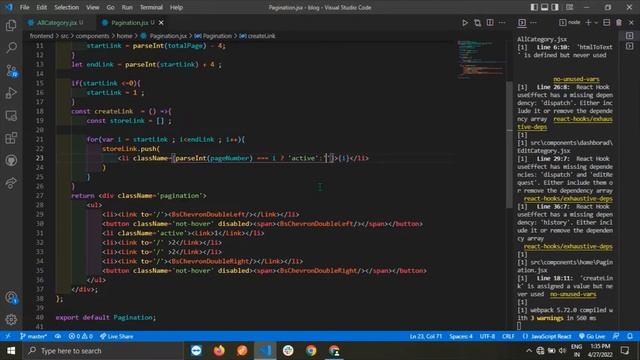
Task: Open the Explorer view in activity bar
Action: pos(11,25)
